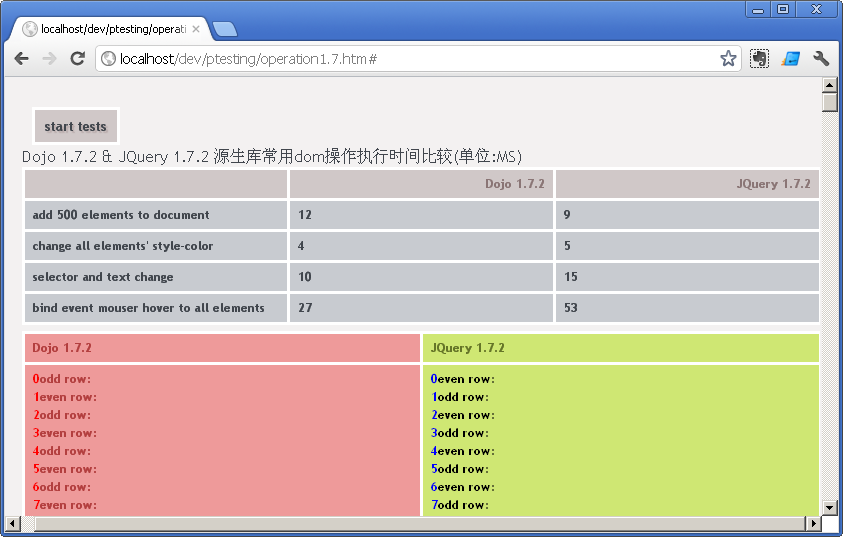Click the green JQuery 1.7.2 panel header
843x537 pixels.
tap(621, 348)
